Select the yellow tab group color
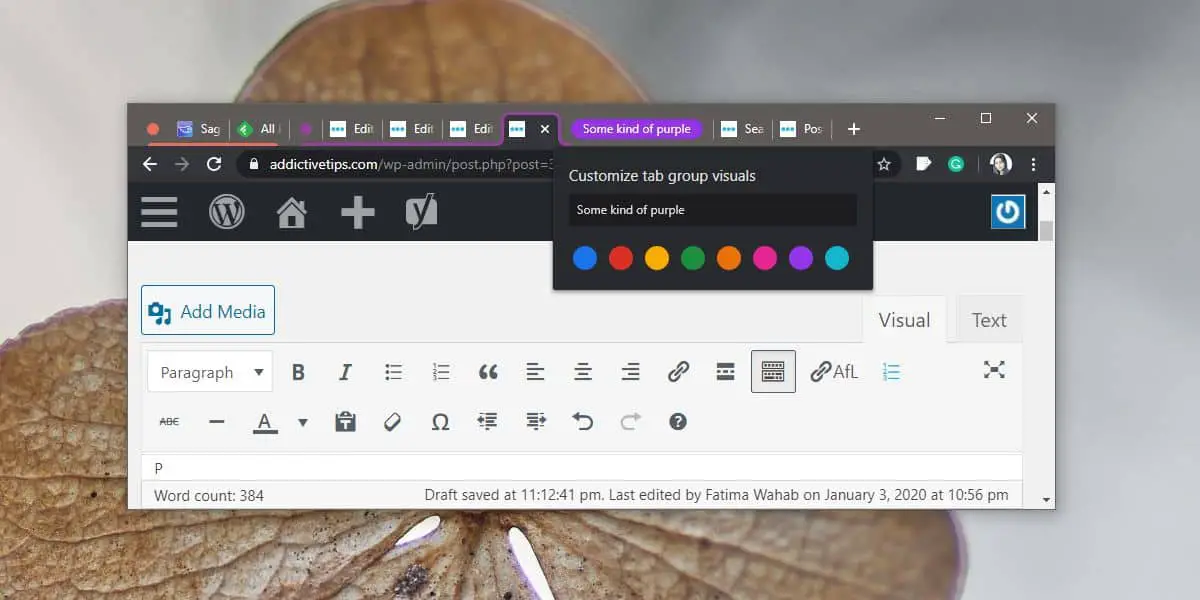 pyautogui.click(x=657, y=258)
